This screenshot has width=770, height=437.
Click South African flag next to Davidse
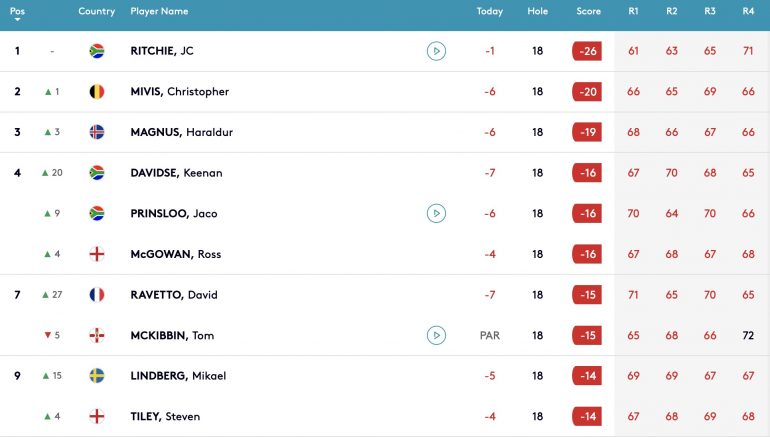97,173
